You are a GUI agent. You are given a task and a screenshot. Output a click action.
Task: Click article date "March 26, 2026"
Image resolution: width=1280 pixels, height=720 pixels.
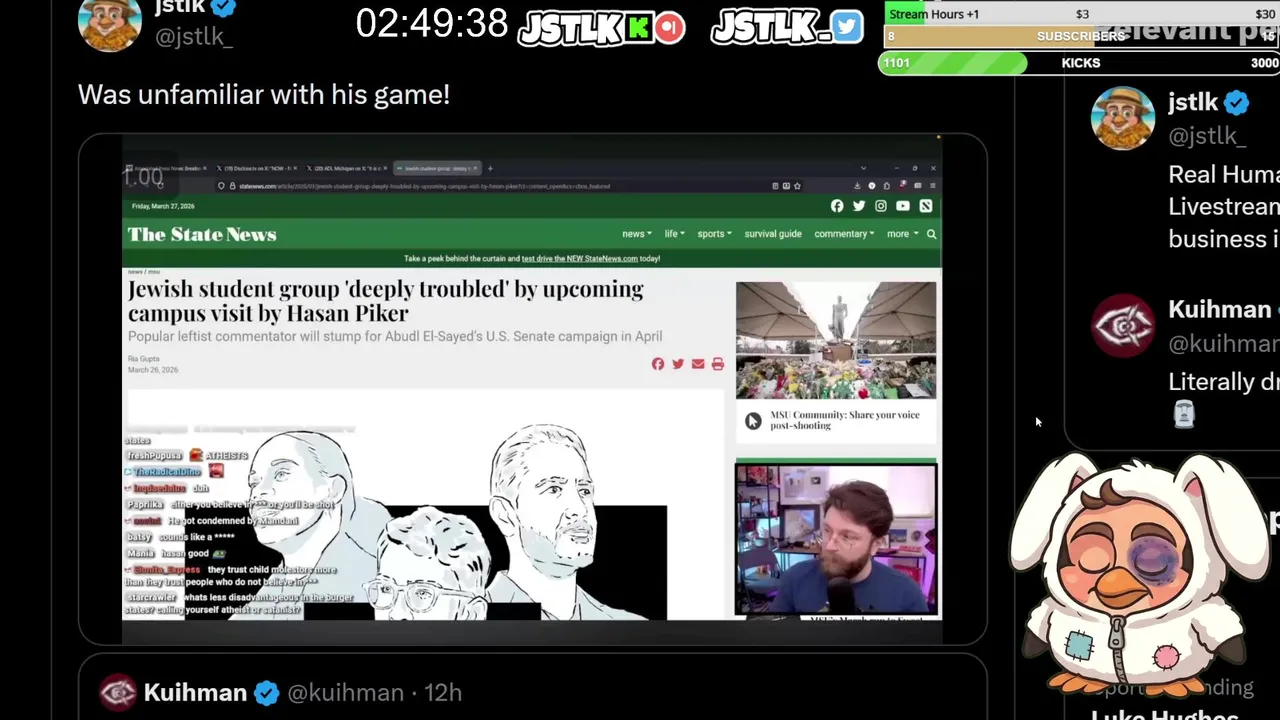point(153,370)
